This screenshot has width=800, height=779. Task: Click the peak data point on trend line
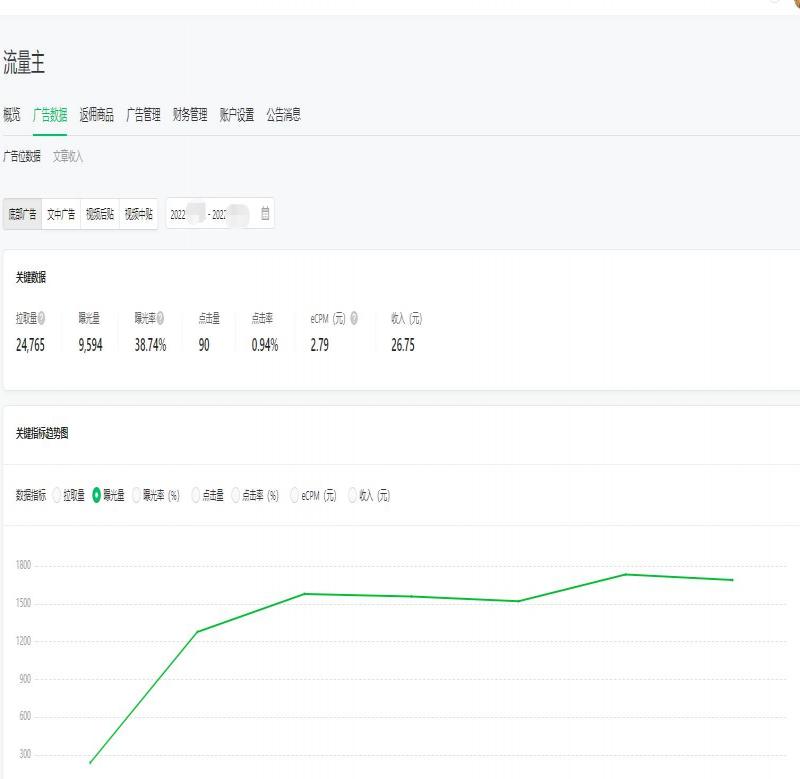(626, 575)
